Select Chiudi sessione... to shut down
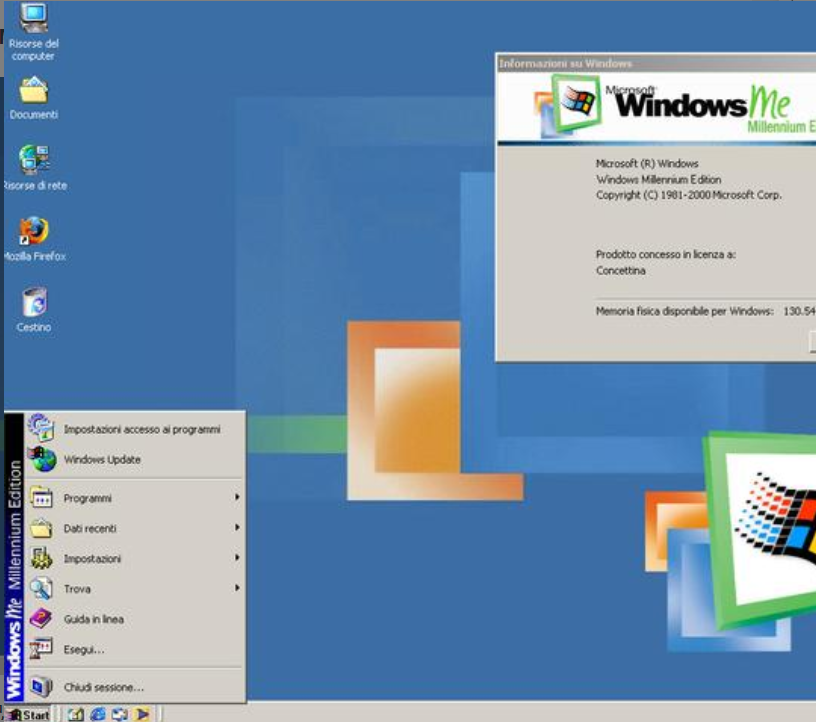 (103, 687)
